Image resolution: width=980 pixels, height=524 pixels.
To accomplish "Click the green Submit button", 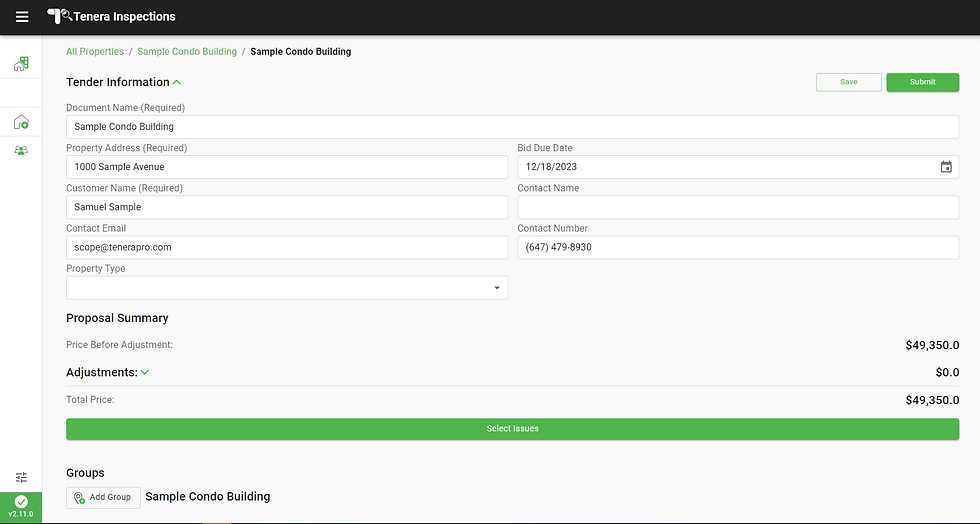I will coord(922,82).
